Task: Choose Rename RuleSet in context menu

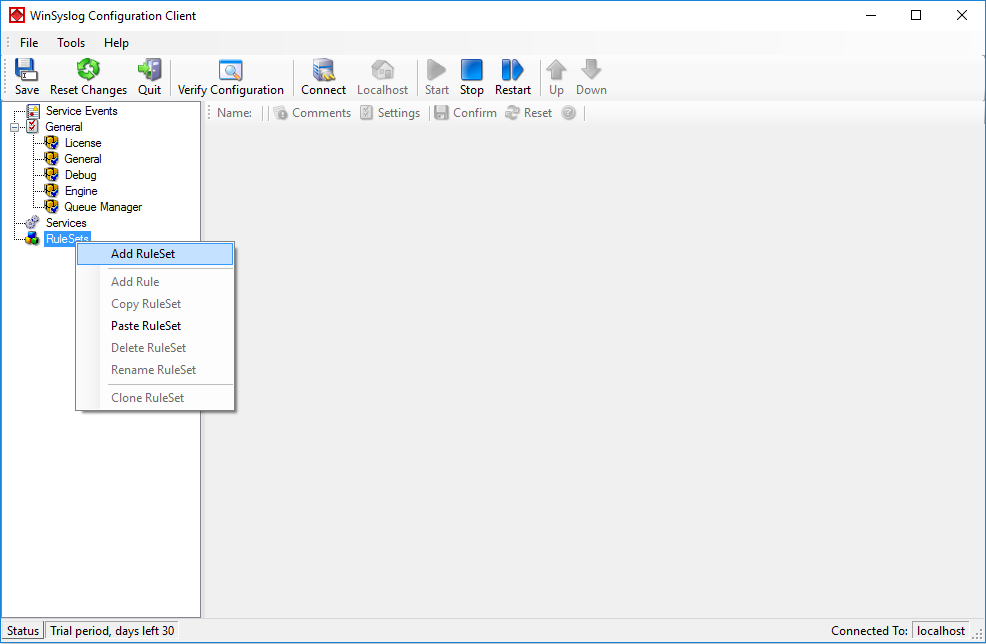Action: (x=155, y=370)
